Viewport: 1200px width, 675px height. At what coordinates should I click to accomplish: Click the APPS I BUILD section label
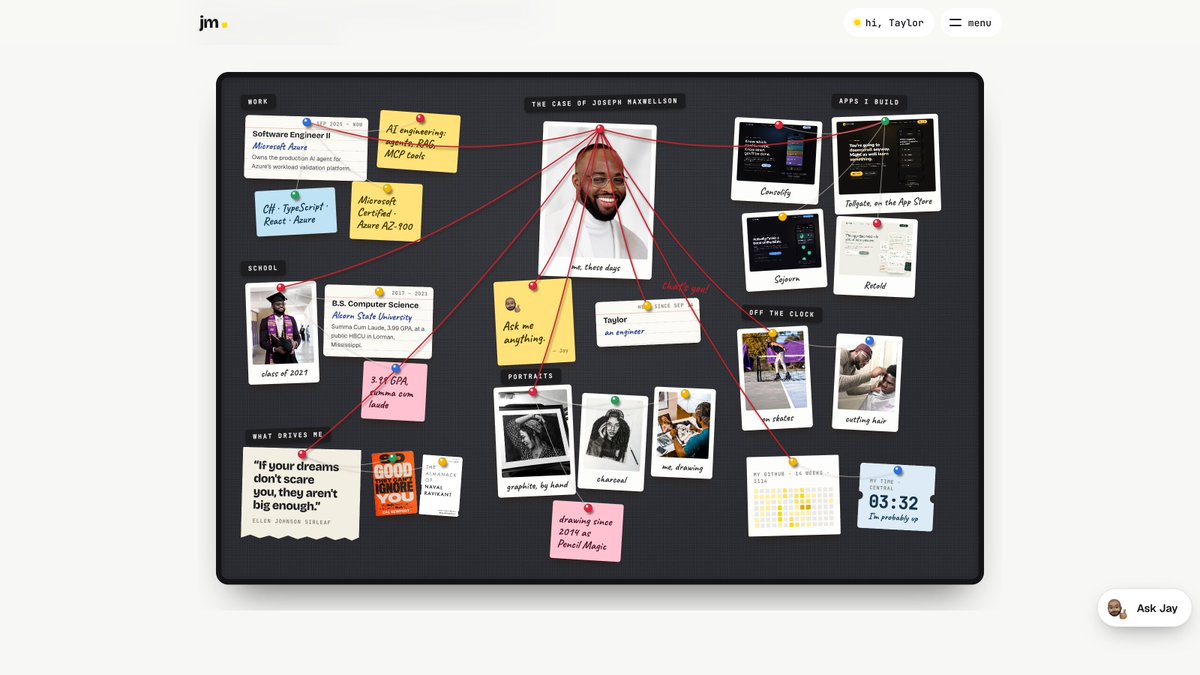[x=870, y=101]
